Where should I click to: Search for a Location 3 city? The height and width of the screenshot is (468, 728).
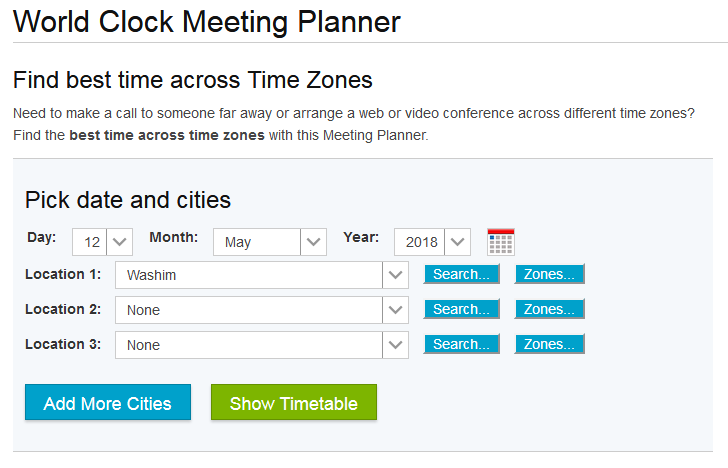pyautogui.click(x=461, y=344)
